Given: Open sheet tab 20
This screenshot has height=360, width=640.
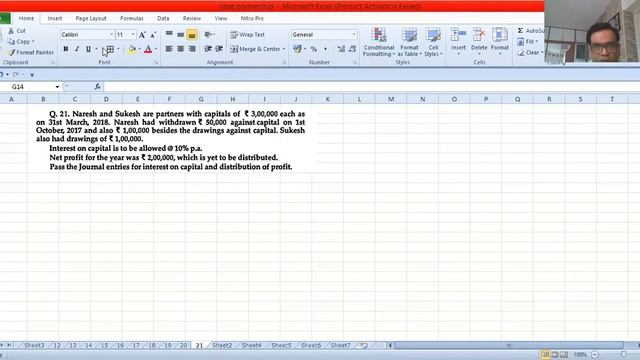Looking at the screenshot, I should click(x=183, y=345).
